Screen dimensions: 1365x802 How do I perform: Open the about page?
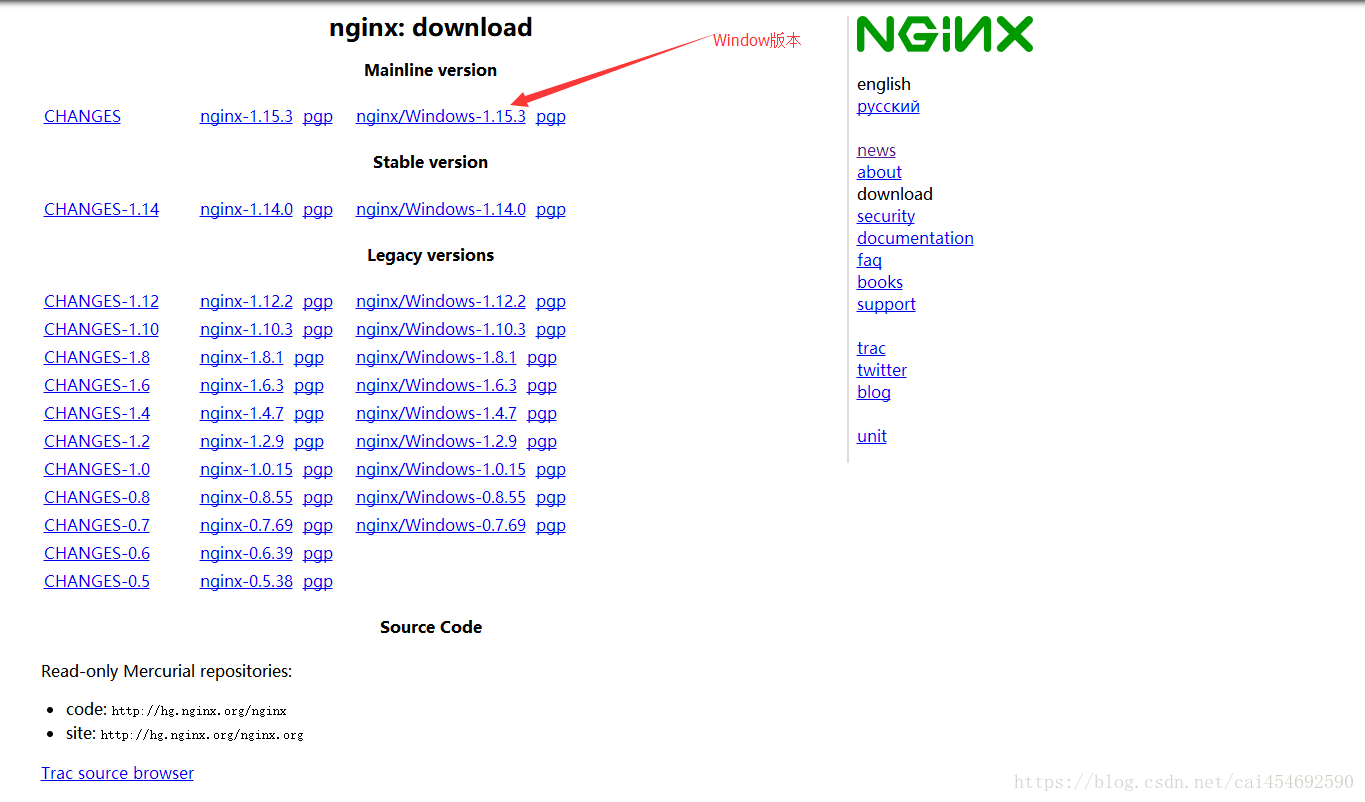(879, 172)
